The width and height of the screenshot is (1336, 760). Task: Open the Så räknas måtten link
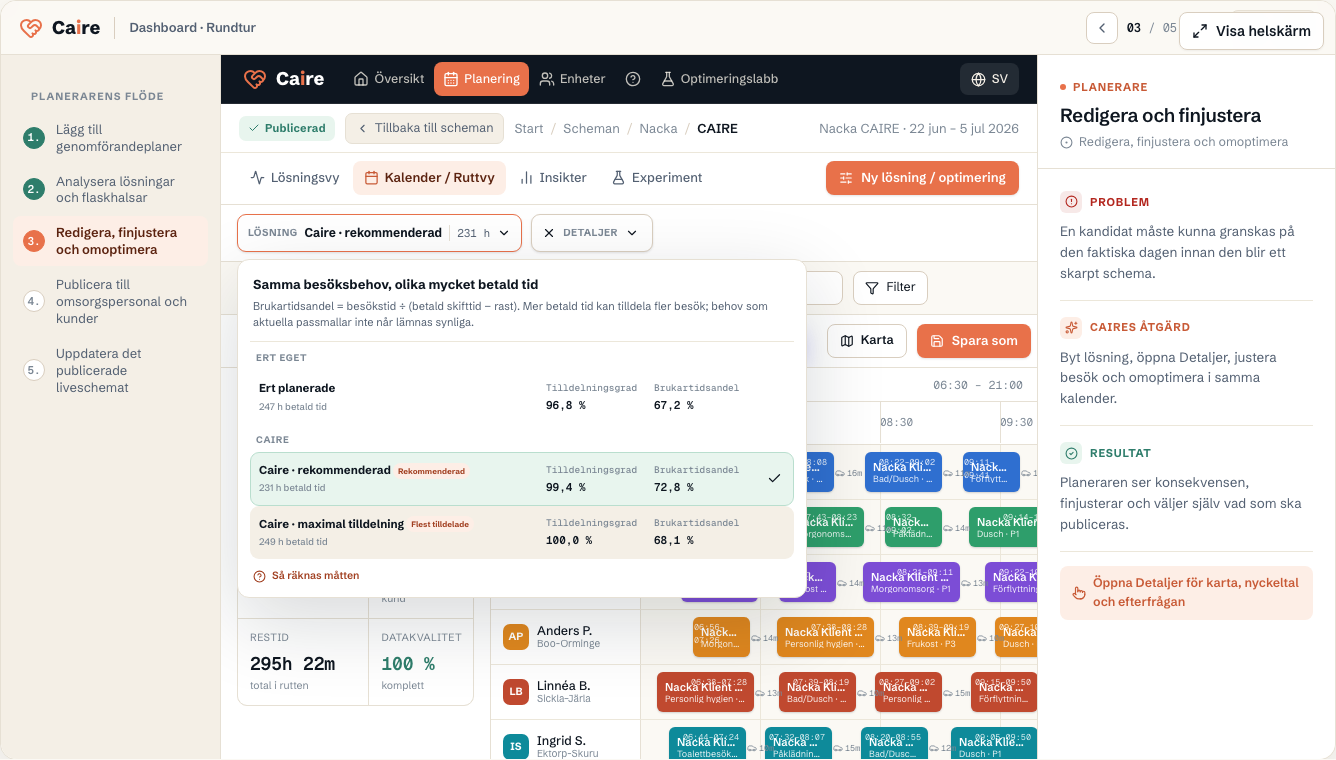click(x=306, y=576)
